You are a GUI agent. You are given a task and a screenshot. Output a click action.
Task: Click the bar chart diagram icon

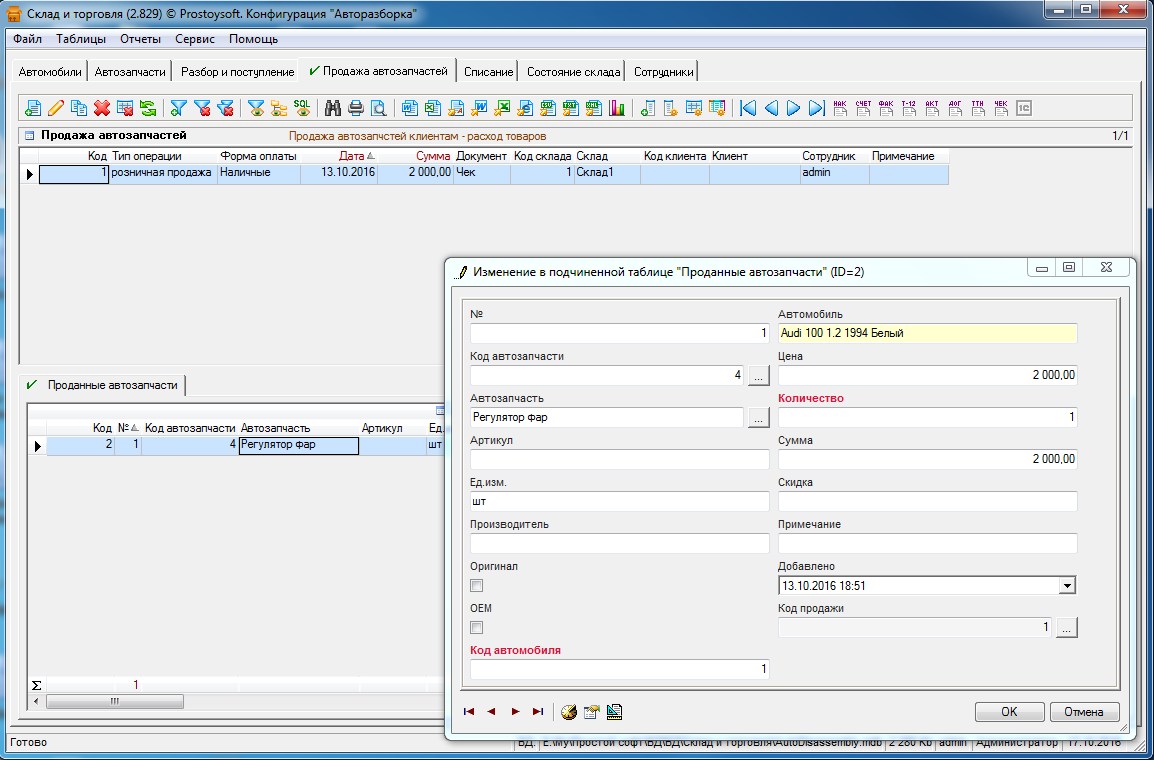click(x=617, y=108)
